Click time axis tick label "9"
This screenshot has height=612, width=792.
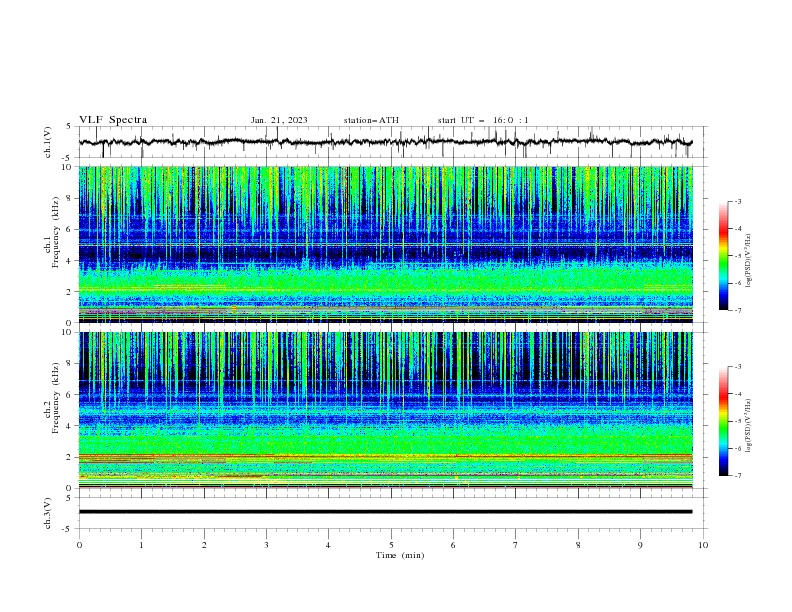pos(640,545)
